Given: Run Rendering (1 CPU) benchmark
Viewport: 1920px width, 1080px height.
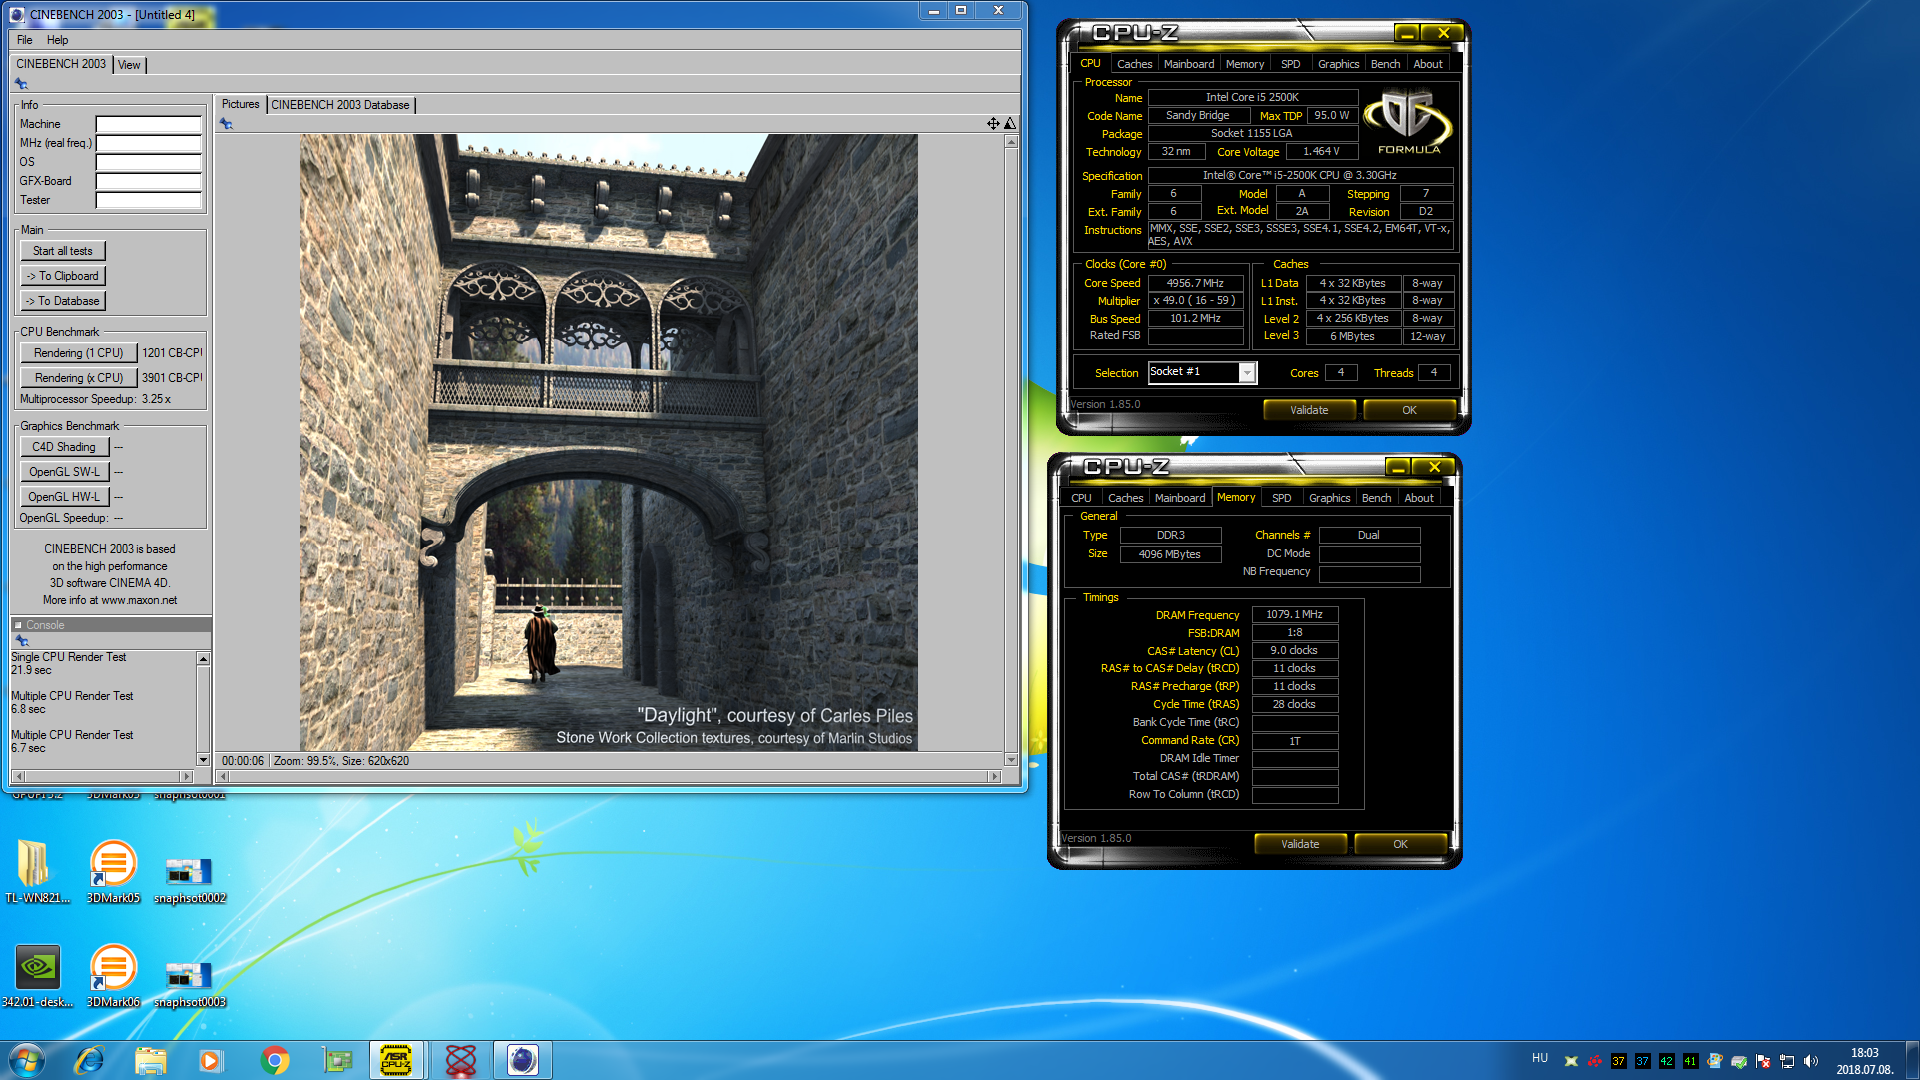Looking at the screenshot, I should [x=78, y=353].
